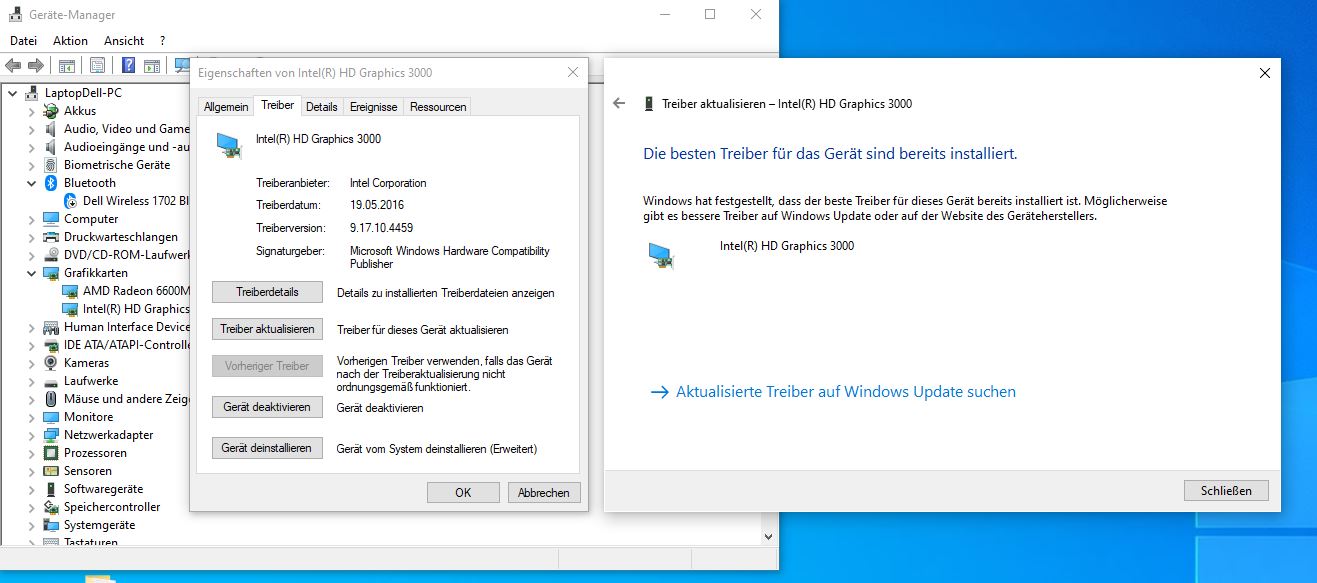The width and height of the screenshot is (1317, 583).
Task: Expand the IDE ATA/ATAPI-Controller node
Action: (x=32, y=345)
